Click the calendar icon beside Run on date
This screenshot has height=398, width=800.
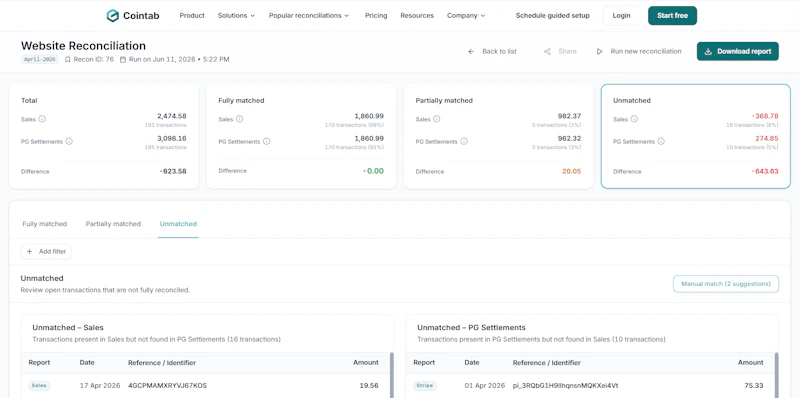pos(123,60)
